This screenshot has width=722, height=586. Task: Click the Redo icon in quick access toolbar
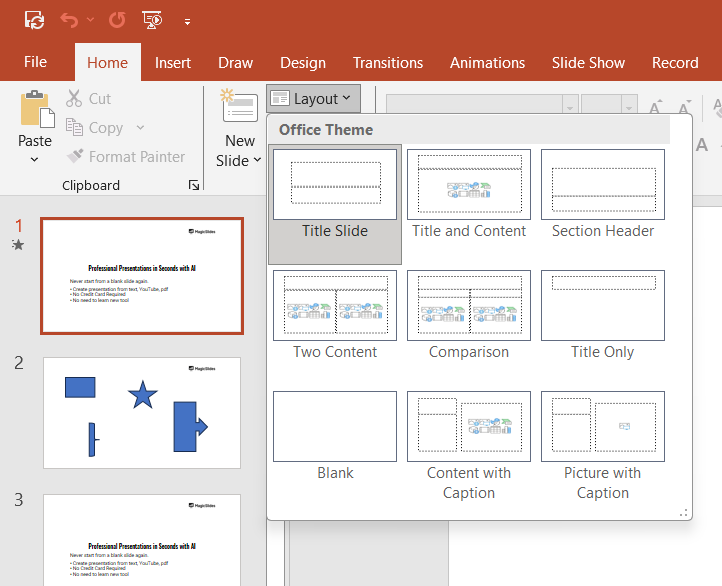click(x=117, y=20)
